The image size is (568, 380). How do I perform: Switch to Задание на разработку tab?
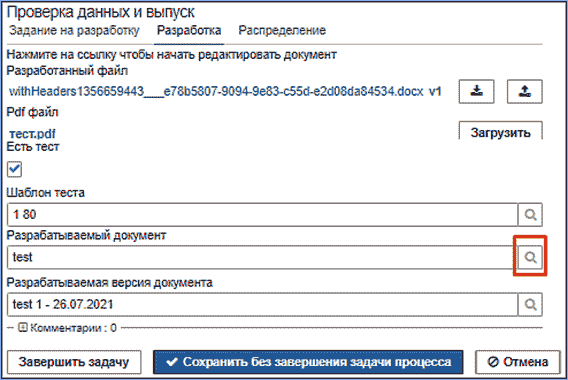[74, 30]
